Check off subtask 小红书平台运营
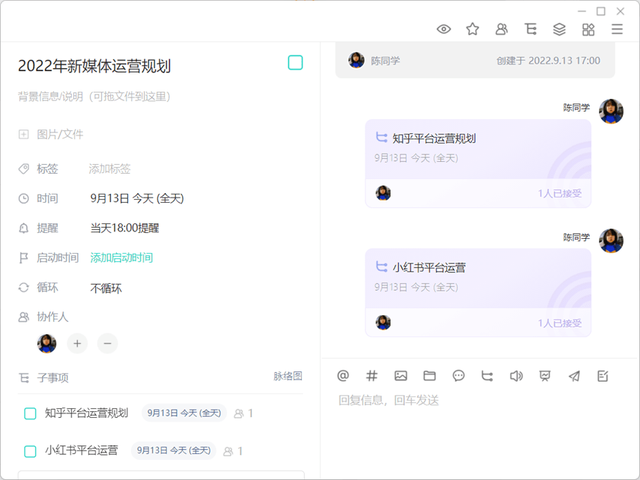Image resolution: width=640 pixels, height=480 pixels. coord(30,451)
